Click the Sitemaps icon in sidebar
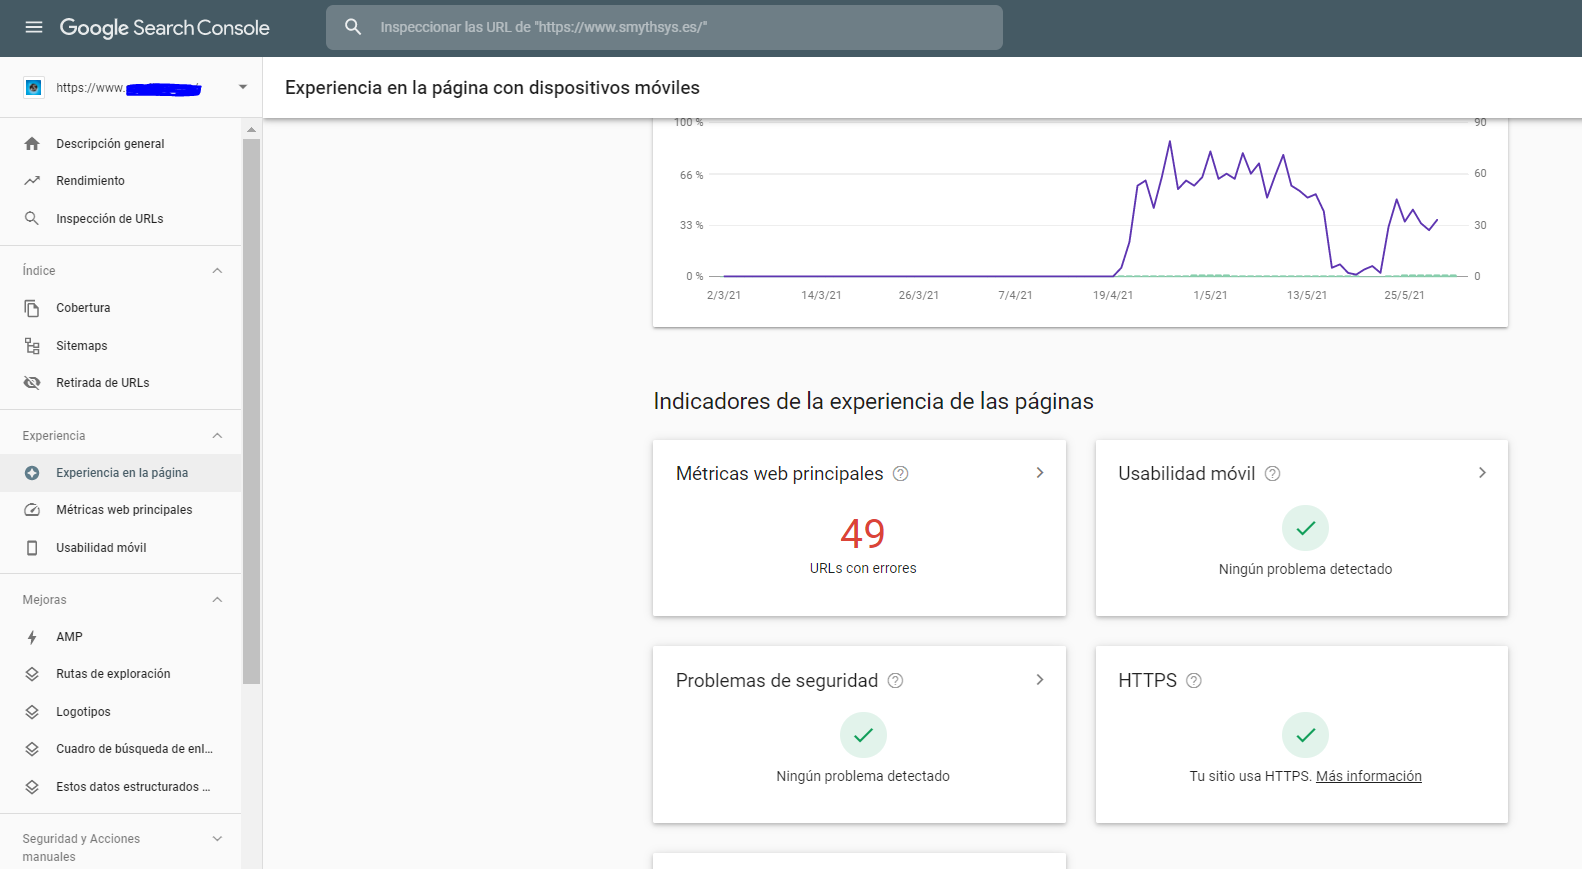The width and height of the screenshot is (1582, 869). coord(32,346)
